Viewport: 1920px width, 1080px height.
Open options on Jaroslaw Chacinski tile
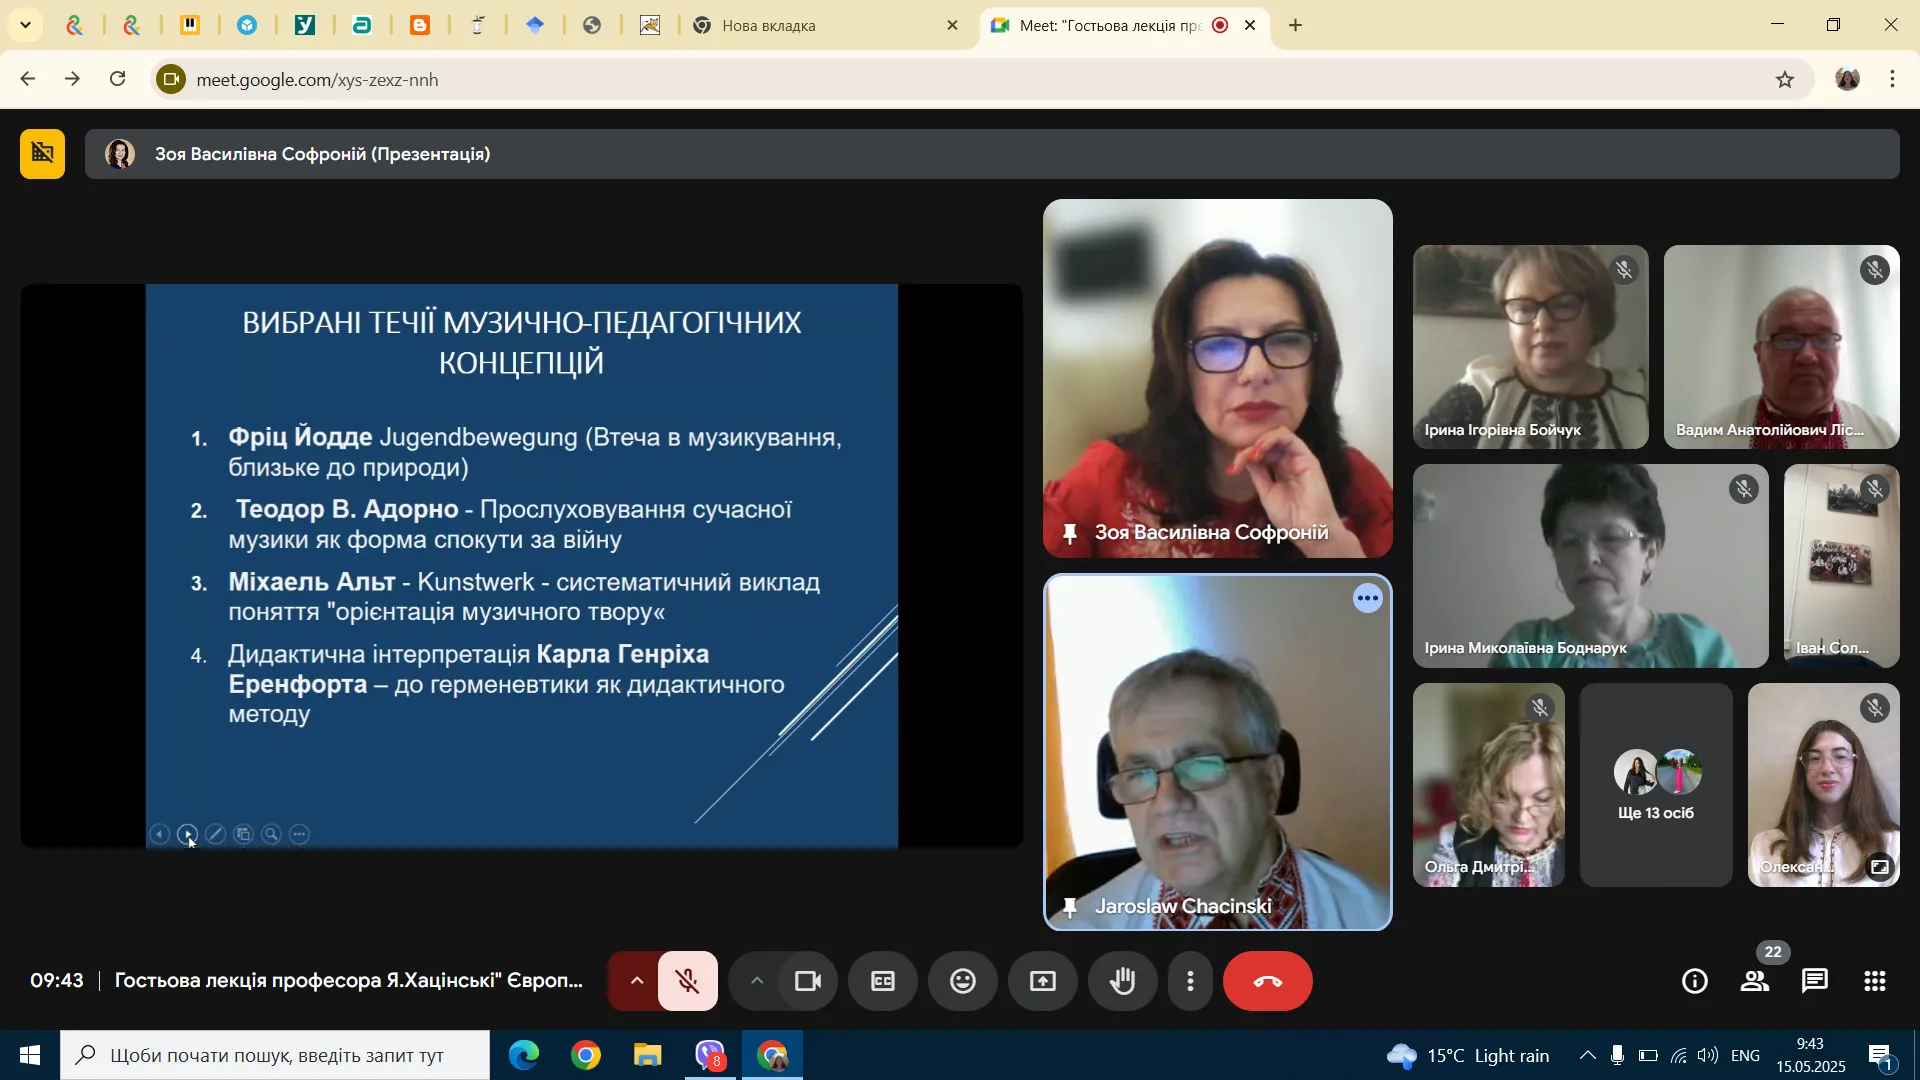(1367, 599)
